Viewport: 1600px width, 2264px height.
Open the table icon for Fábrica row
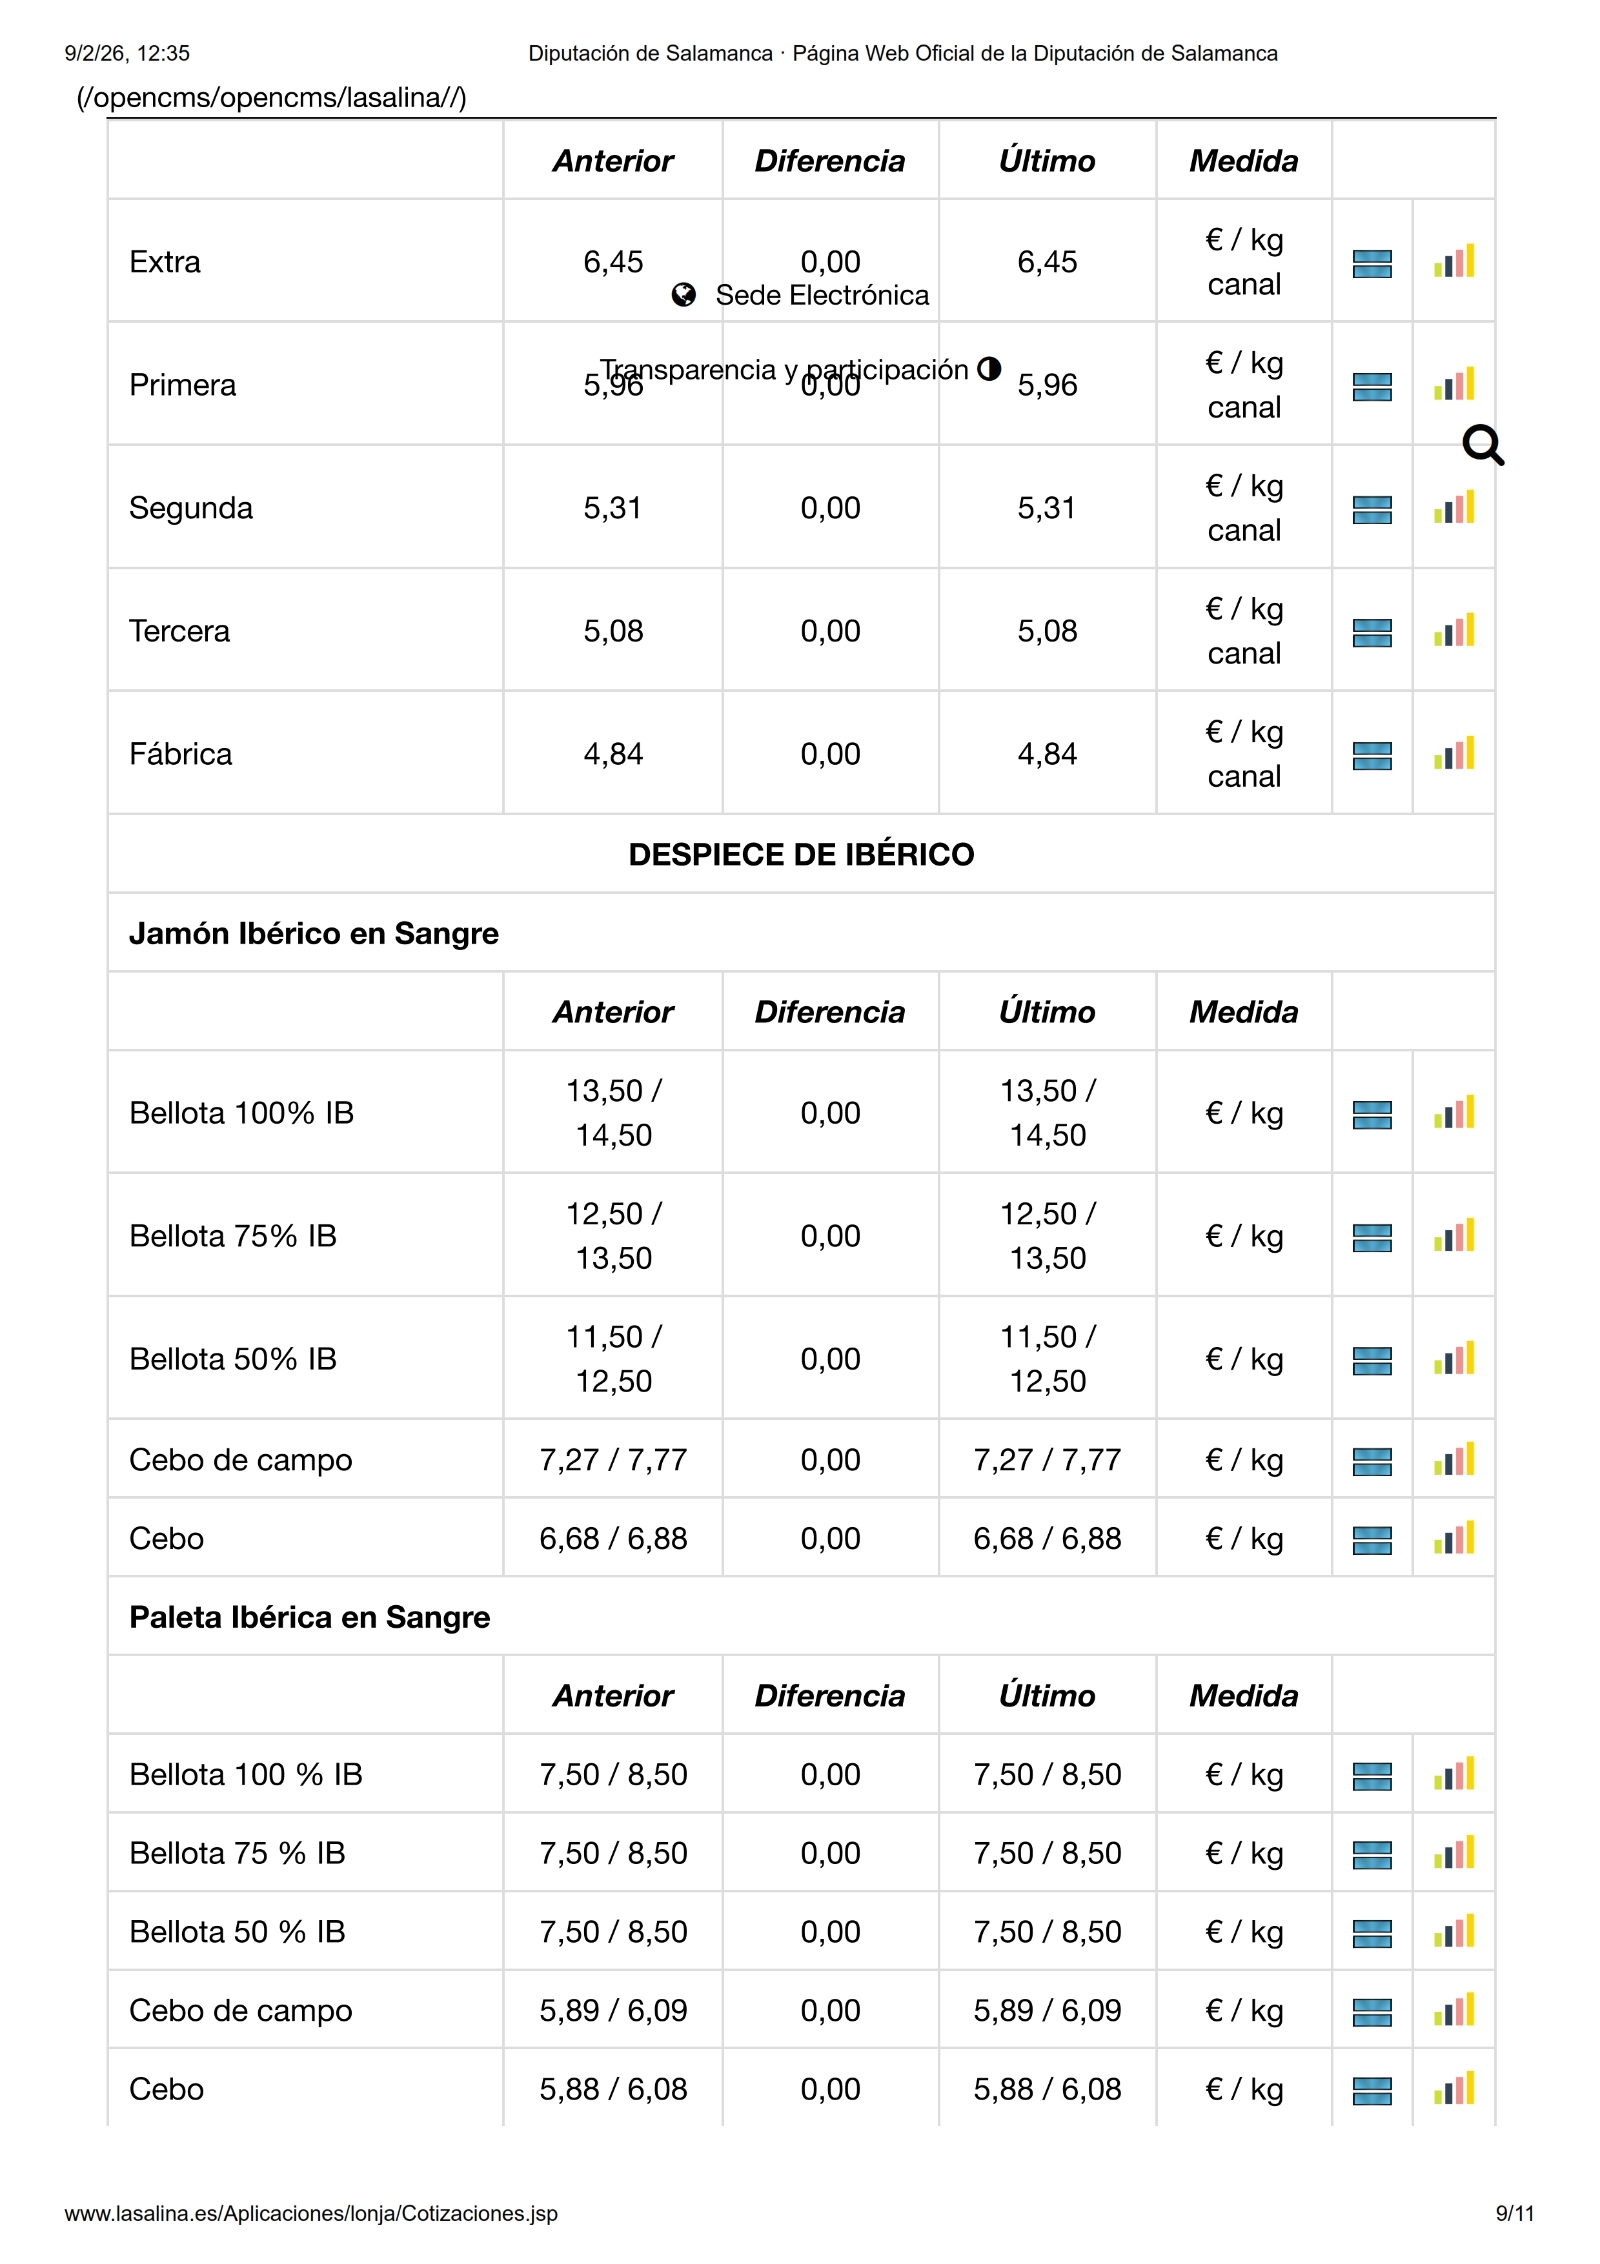coord(1371,755)
